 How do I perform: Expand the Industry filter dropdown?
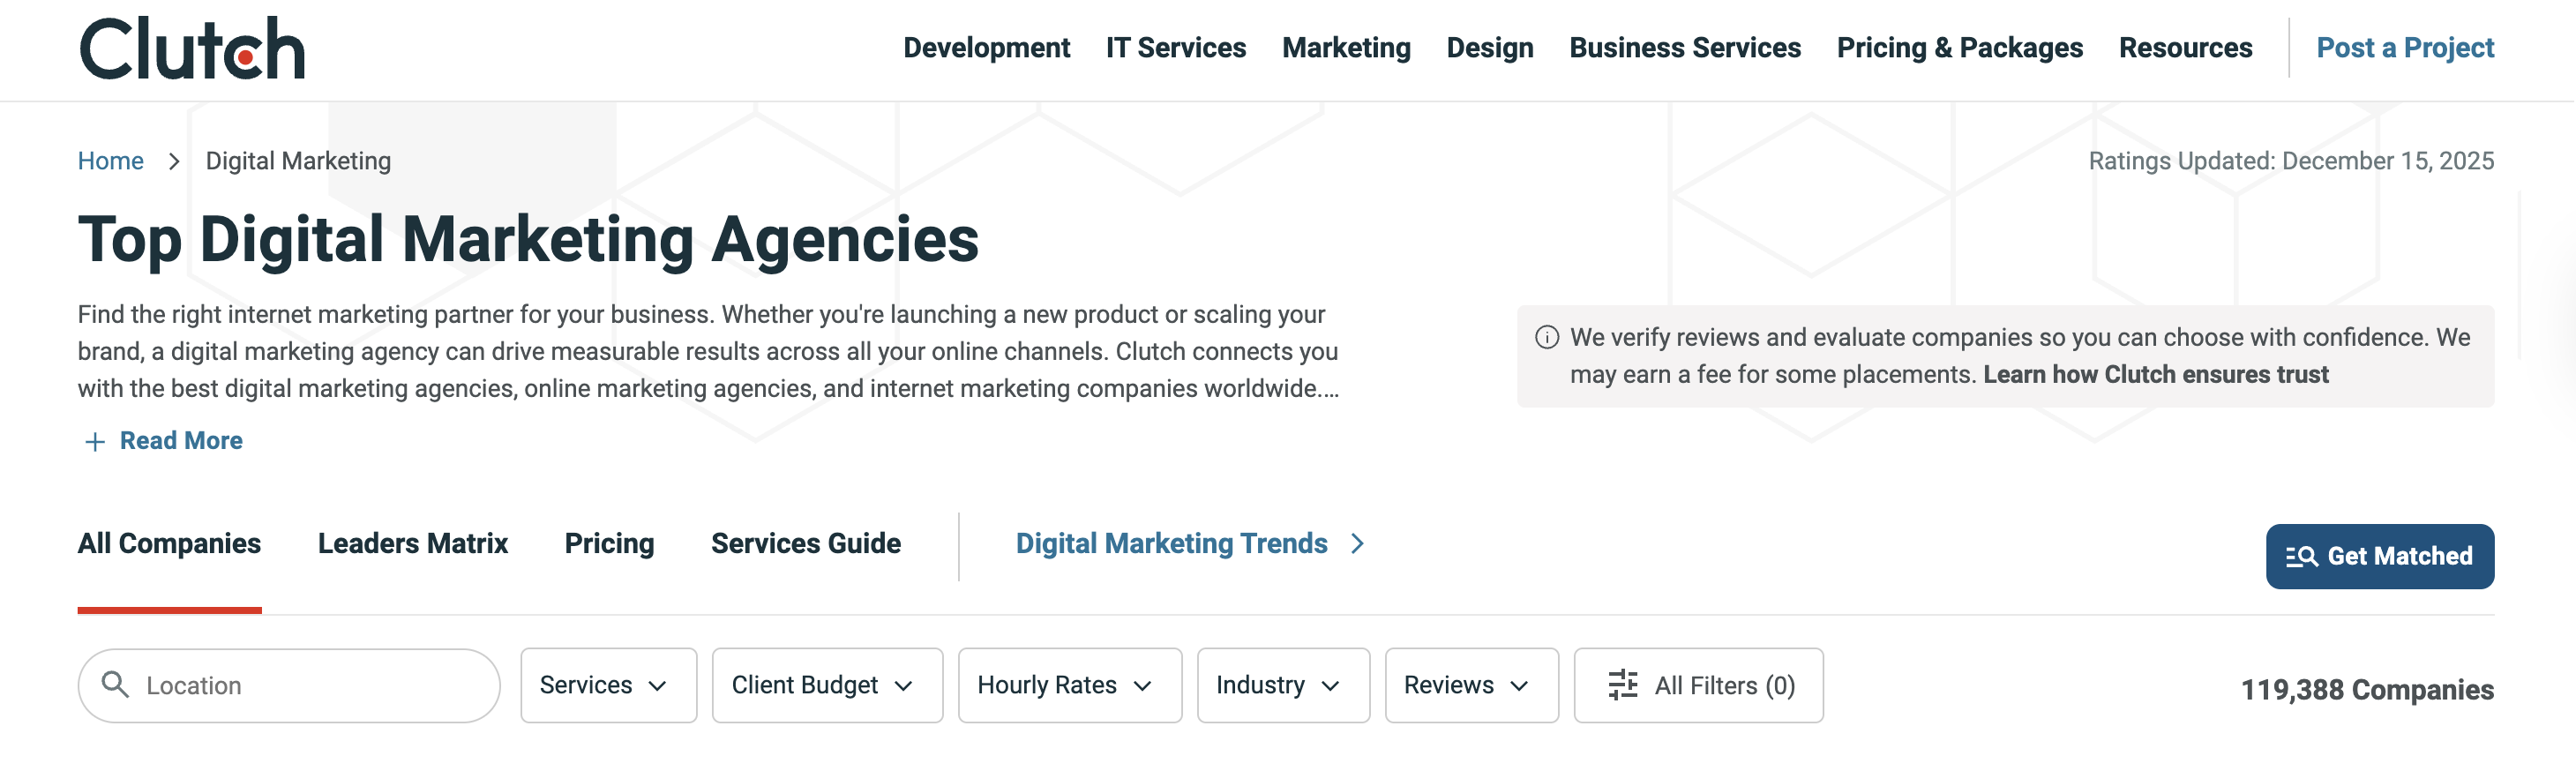(x=1283, y=685)
